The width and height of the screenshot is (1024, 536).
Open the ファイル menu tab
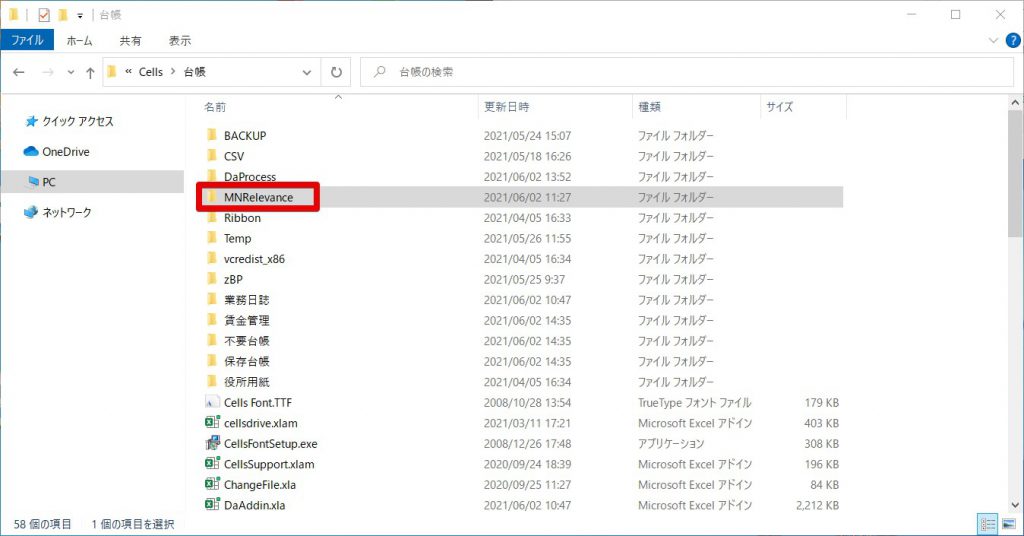click(27, 40)
